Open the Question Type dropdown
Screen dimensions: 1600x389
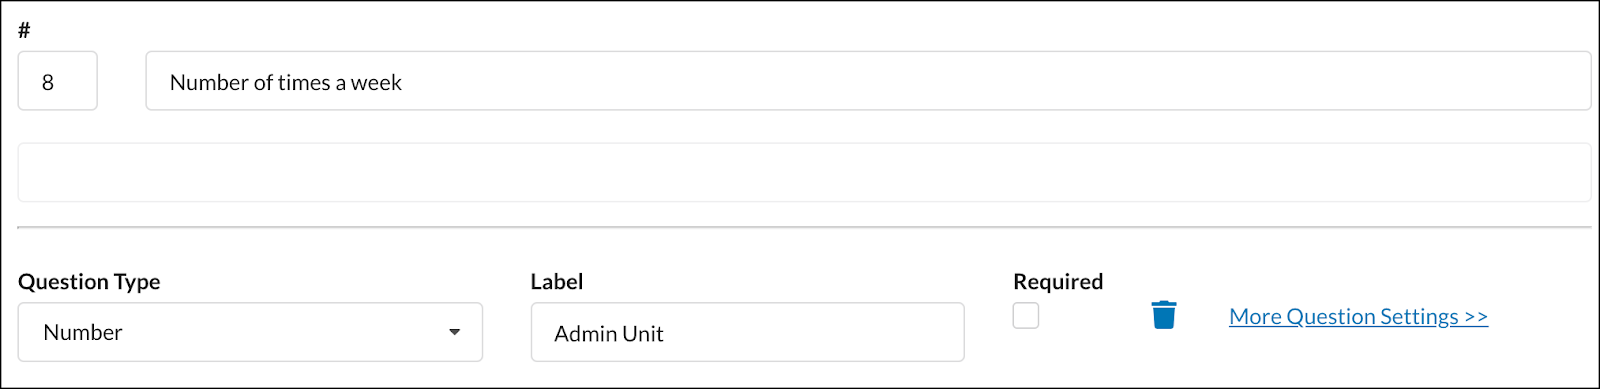[250, 332]
